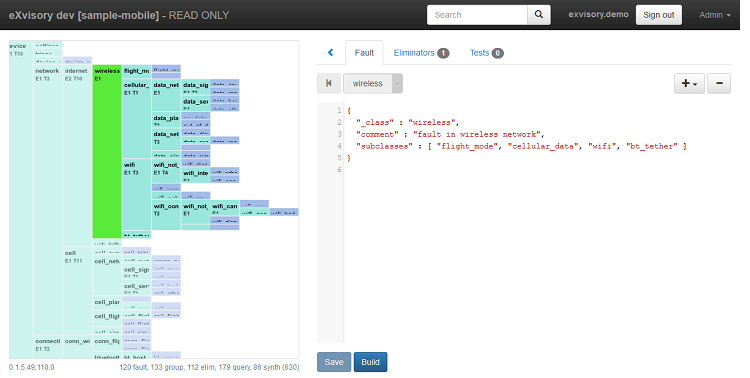Select the conn_wi treemap node
750x378 pixels.
[x=77, y=346]
